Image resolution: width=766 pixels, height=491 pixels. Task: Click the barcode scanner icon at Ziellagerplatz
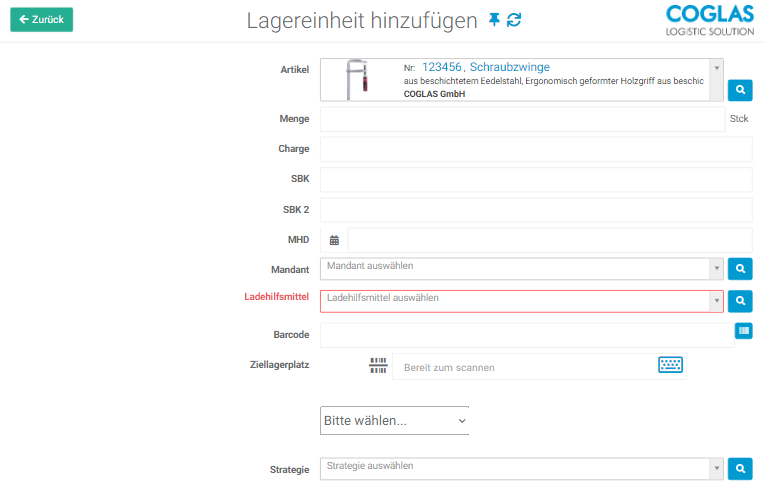[378, 366]
